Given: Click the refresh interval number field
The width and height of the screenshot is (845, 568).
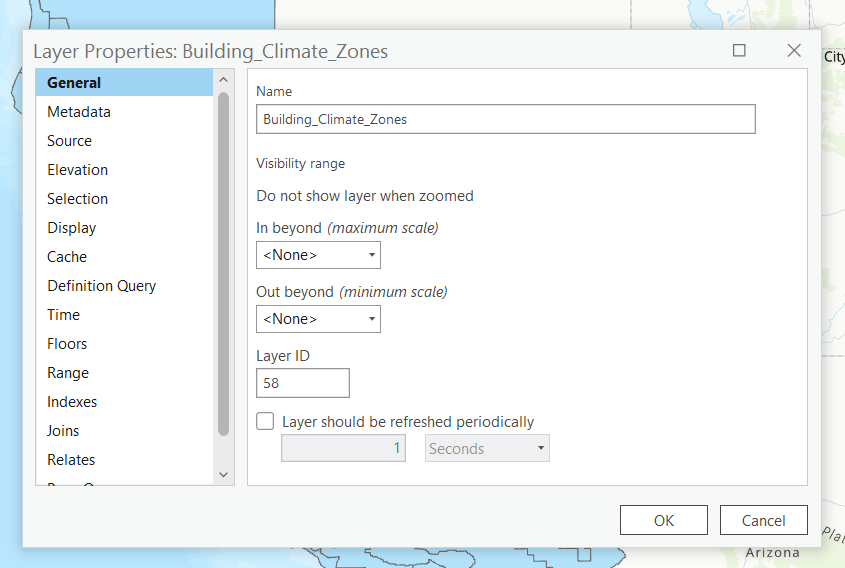Looking at the screenshot, I should coord(343,449).
